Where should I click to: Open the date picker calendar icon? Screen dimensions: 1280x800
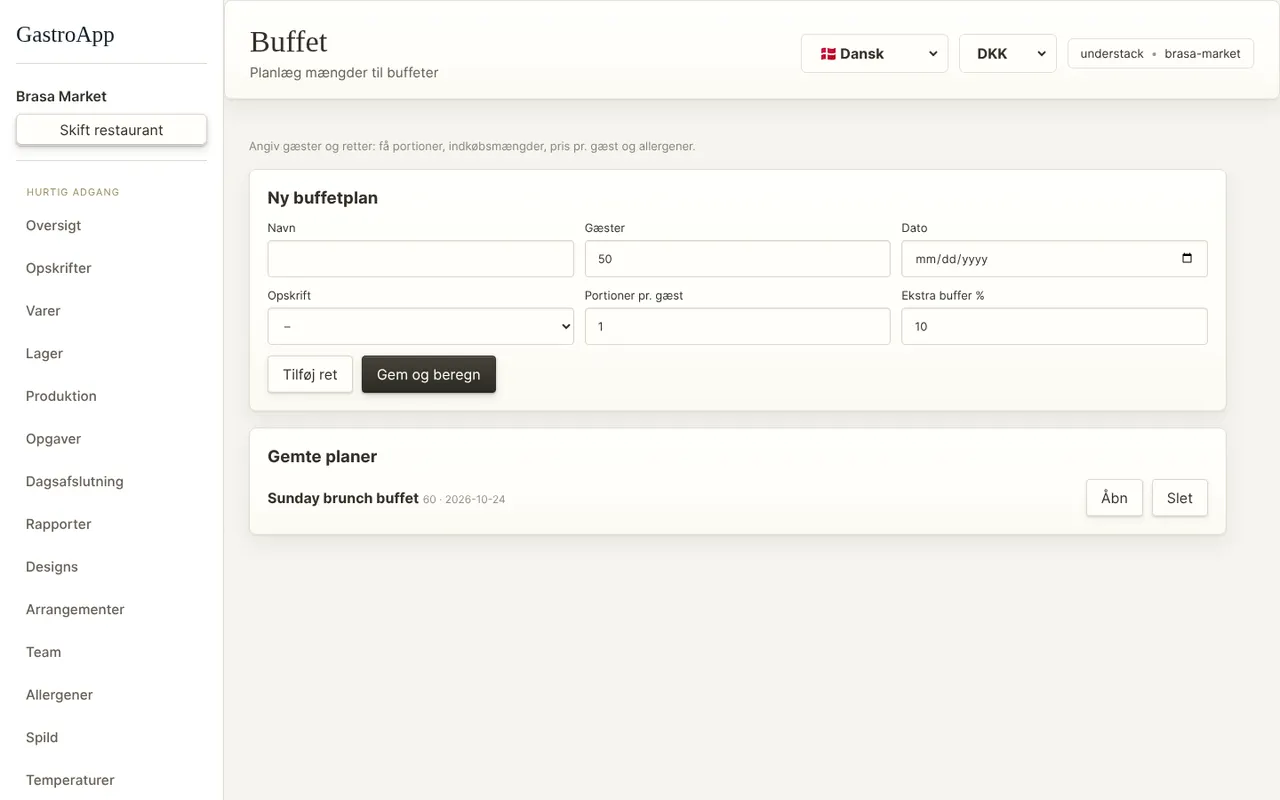pyautogui.click(x=1187, y=258)
